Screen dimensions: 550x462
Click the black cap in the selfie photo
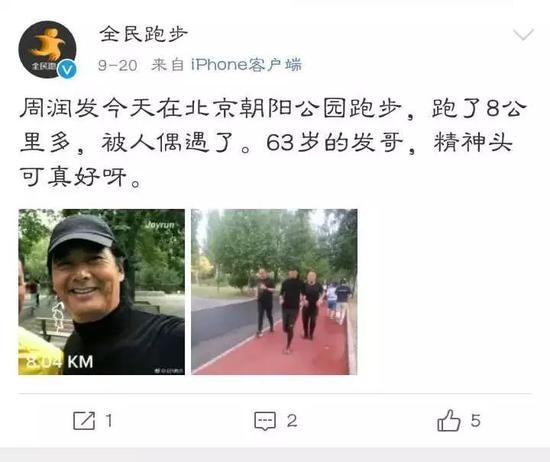pyautogui.click(x=81, y=233)
